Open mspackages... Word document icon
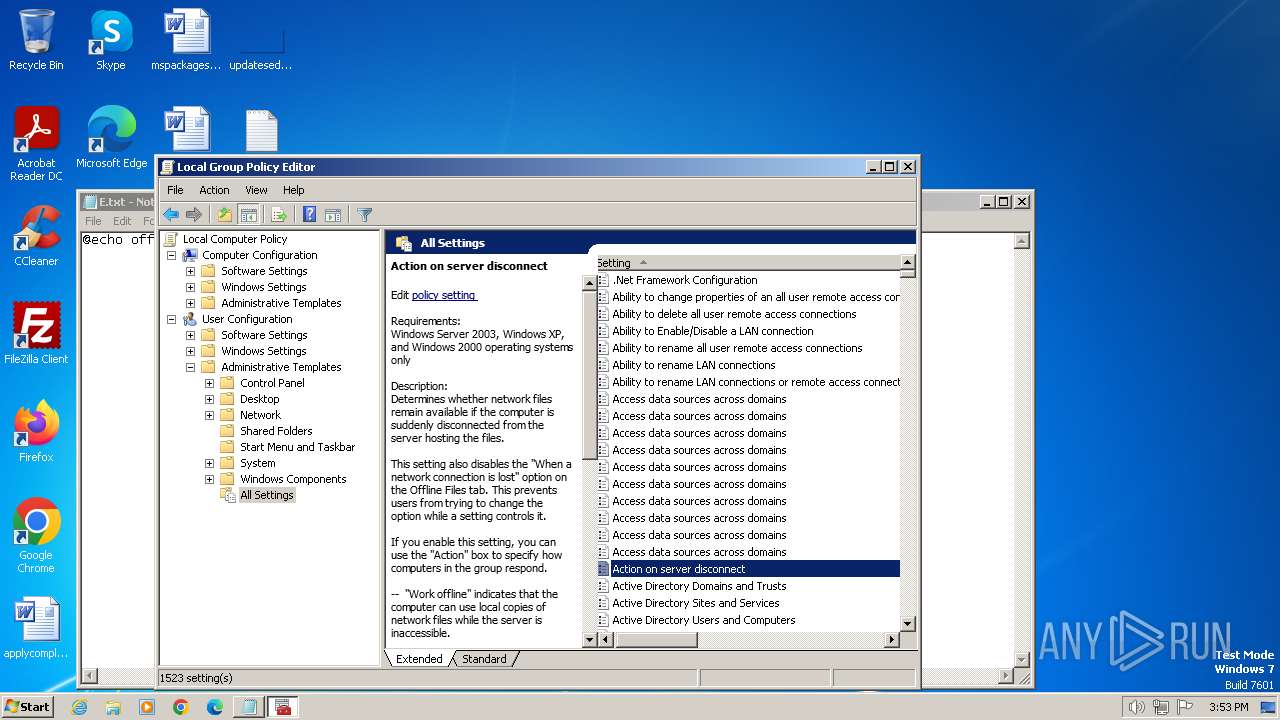Screen dimensions: 1280x720 pos(186,40)
